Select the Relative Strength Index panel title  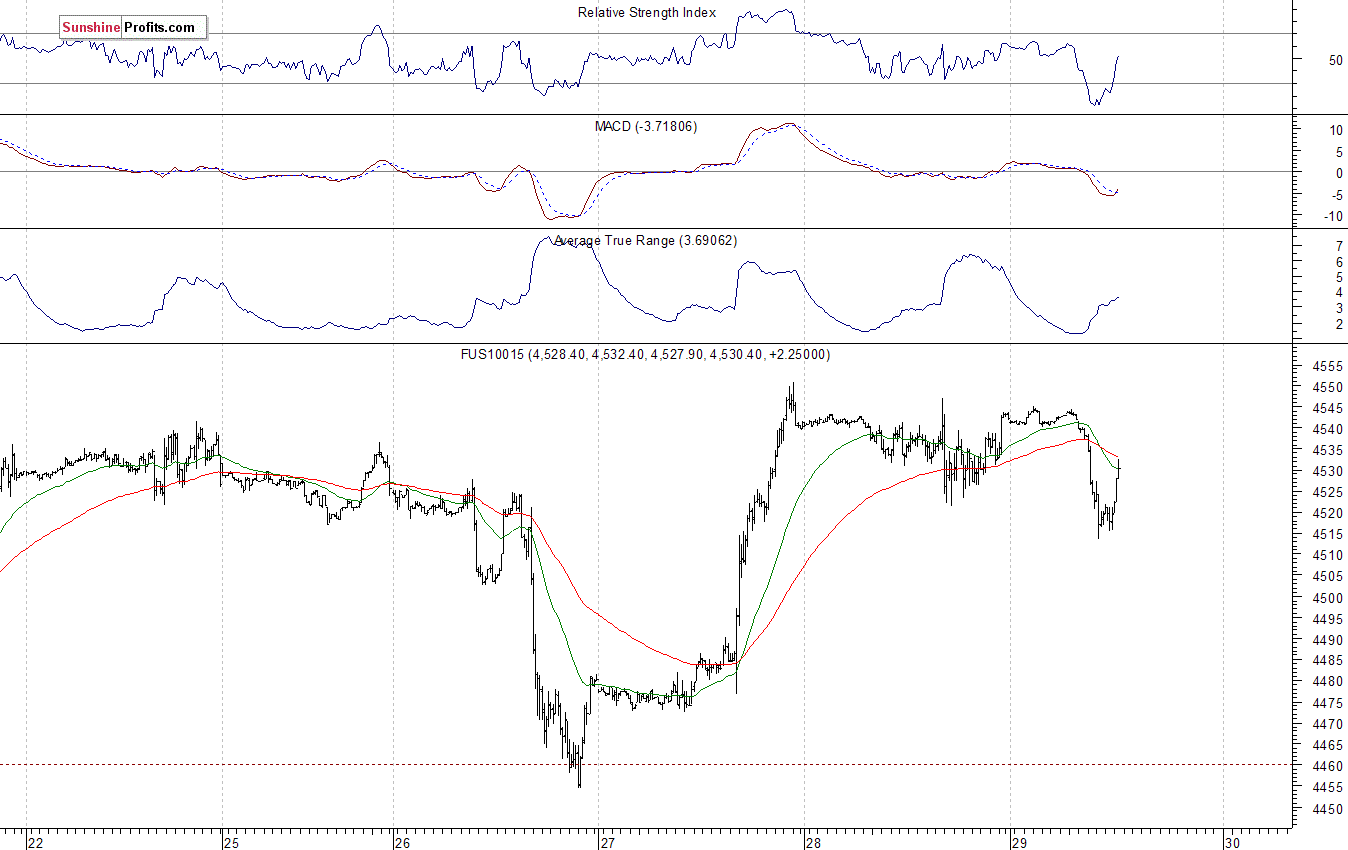[x=647, y=13]
